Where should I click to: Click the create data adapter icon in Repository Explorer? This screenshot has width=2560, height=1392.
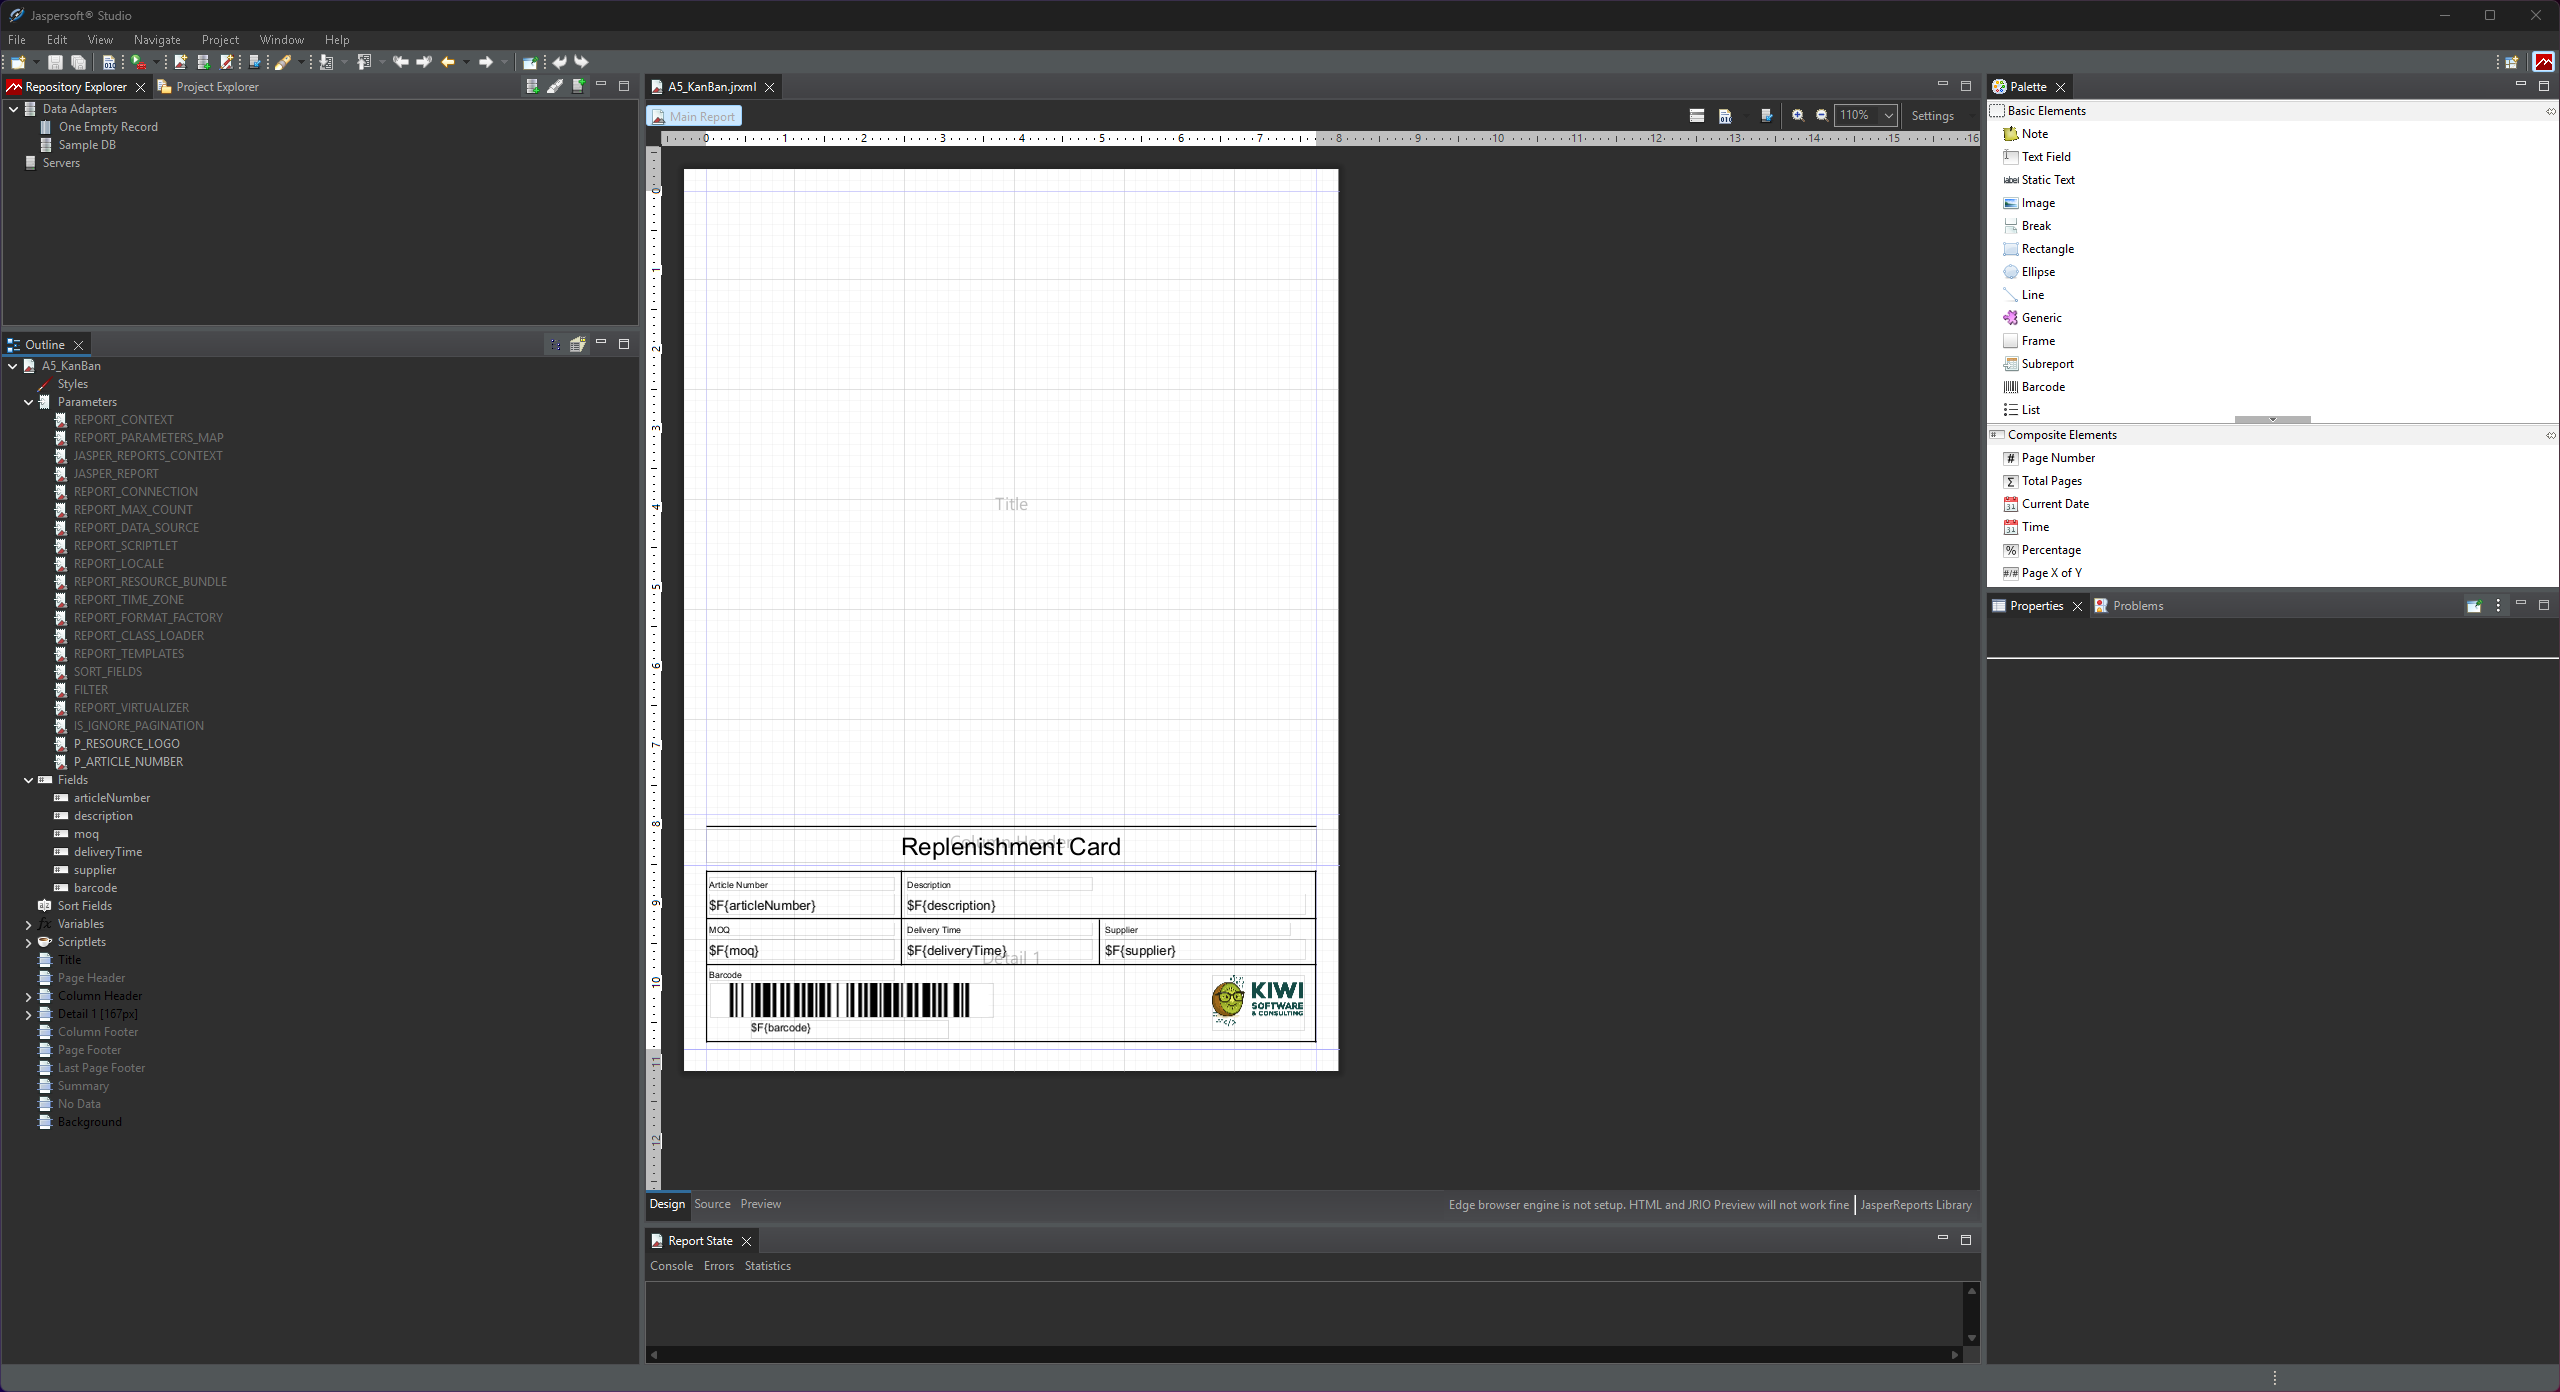(532, 87)
